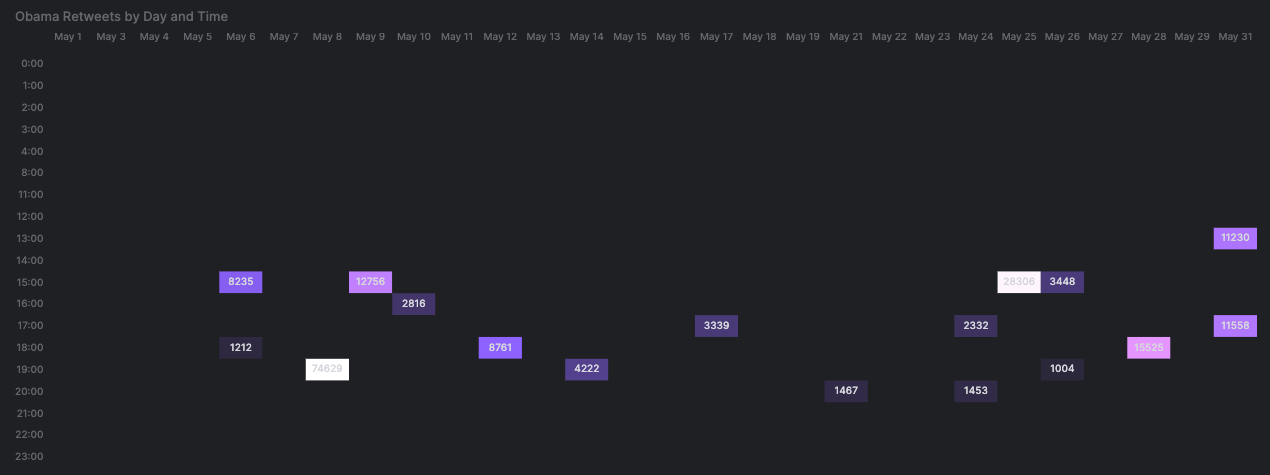The image size is (1270, 475).
Task: Select the May 1 column label
Action: pos(68,37)
